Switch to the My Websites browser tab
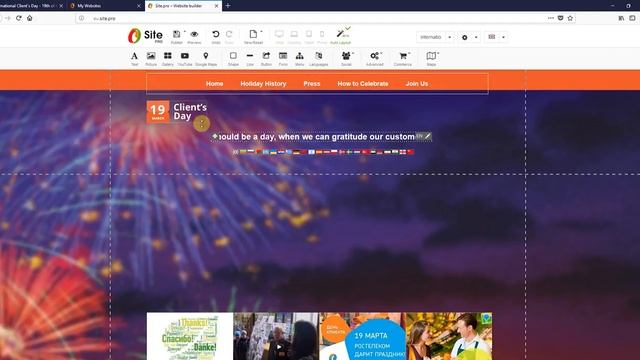The height and width of the screenshot is (360, 640). (x=105, y=6)
